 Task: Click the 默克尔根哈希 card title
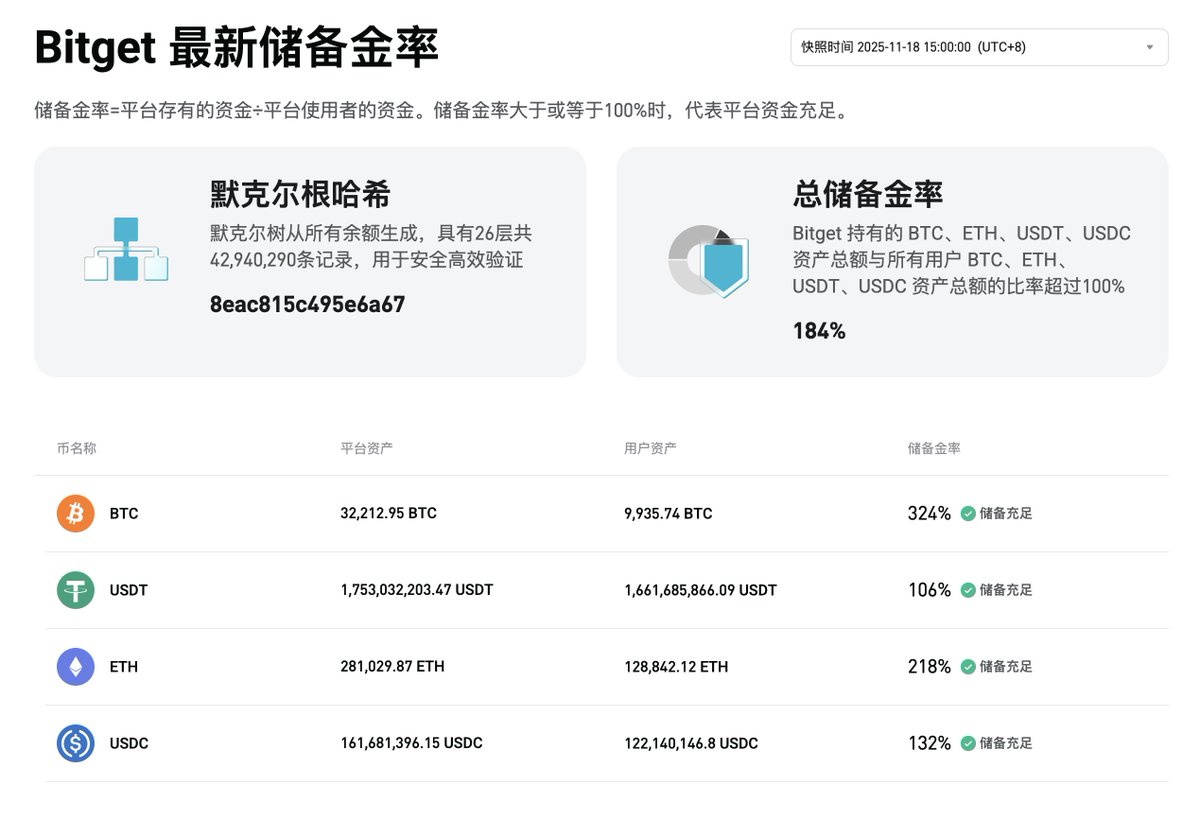[300, 194]
